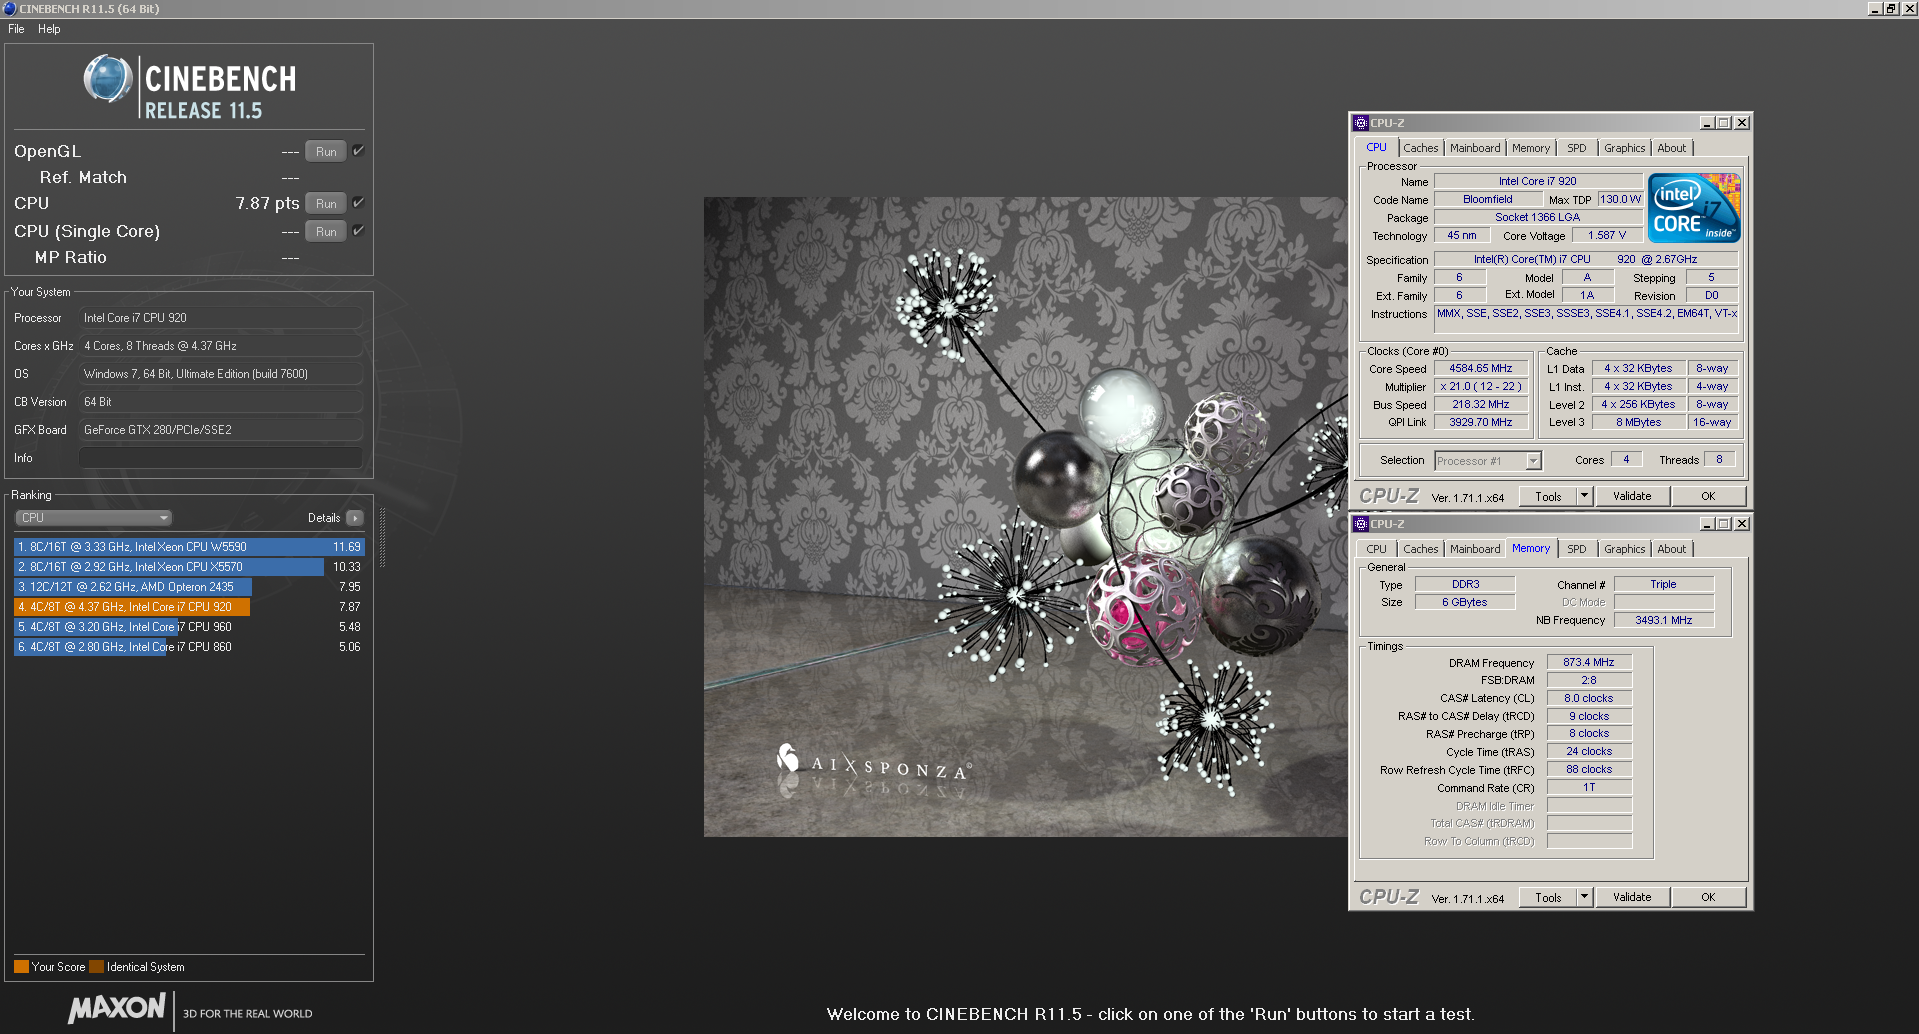Click the Multiplier x 21.0 value

1481,387
